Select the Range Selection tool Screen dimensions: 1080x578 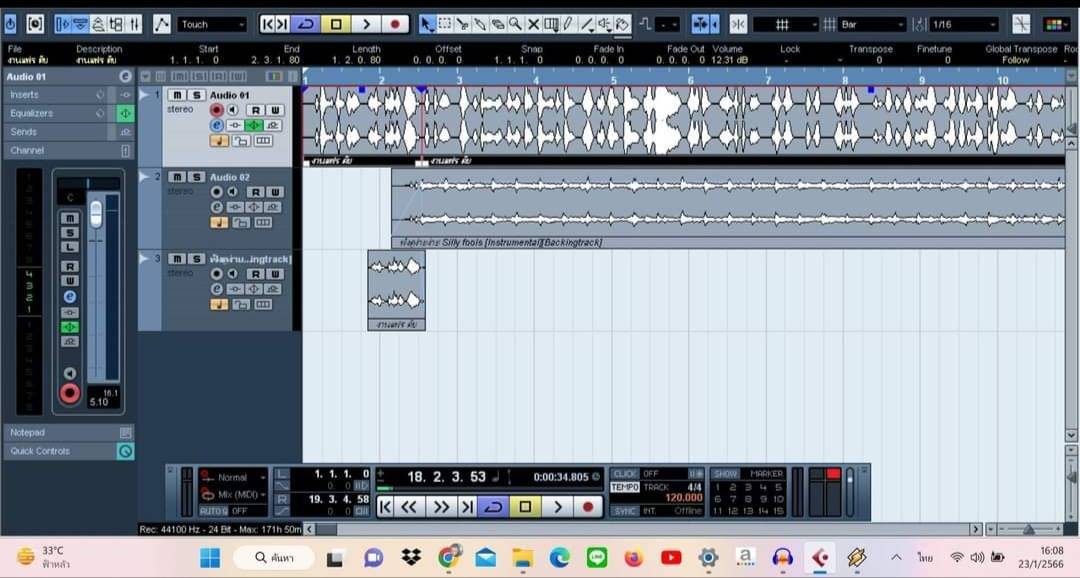pyautogui.click(x=445, y=24)
